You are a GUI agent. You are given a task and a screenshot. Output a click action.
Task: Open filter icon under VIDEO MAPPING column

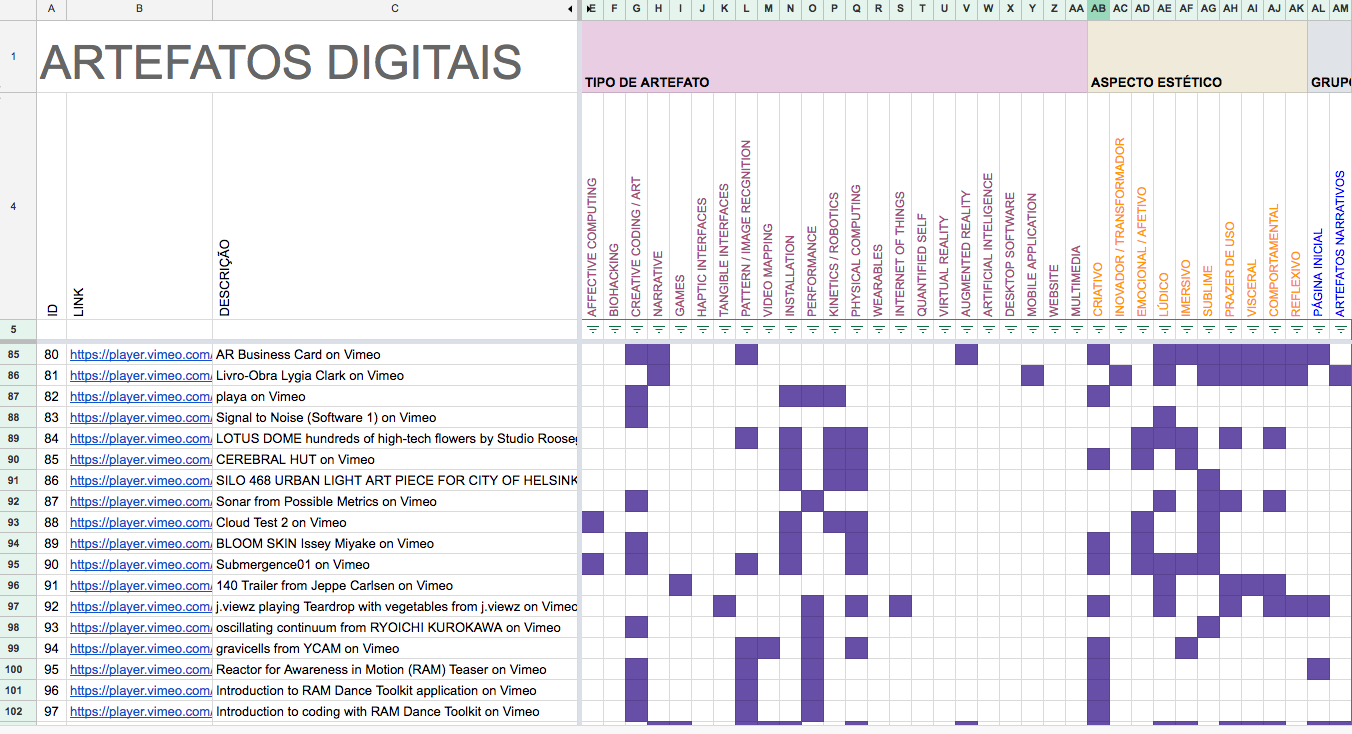768,329
